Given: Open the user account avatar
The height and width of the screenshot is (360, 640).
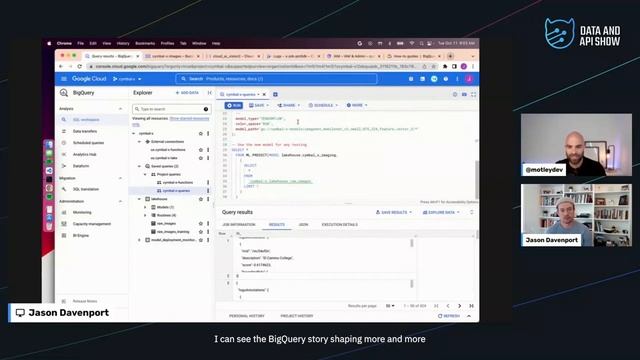Looking at the screenshot, I should pyautogui.click(x=469, y=79).
